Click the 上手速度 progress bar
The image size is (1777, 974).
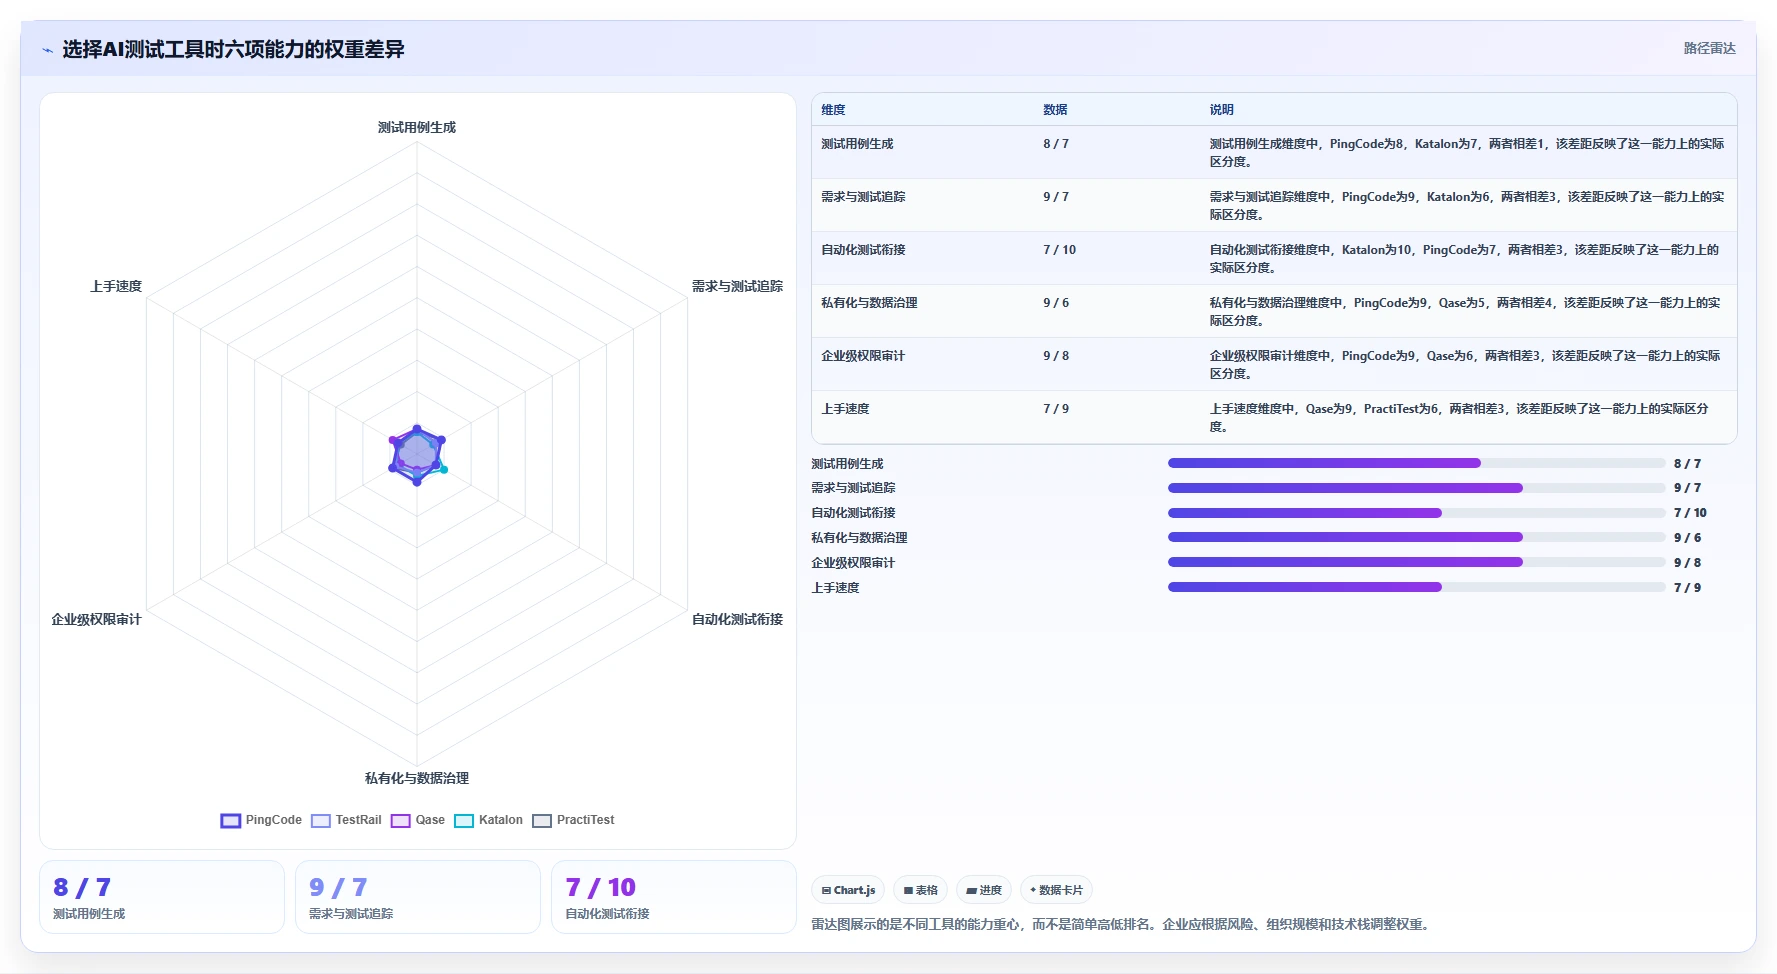[x=1417, y=587]
